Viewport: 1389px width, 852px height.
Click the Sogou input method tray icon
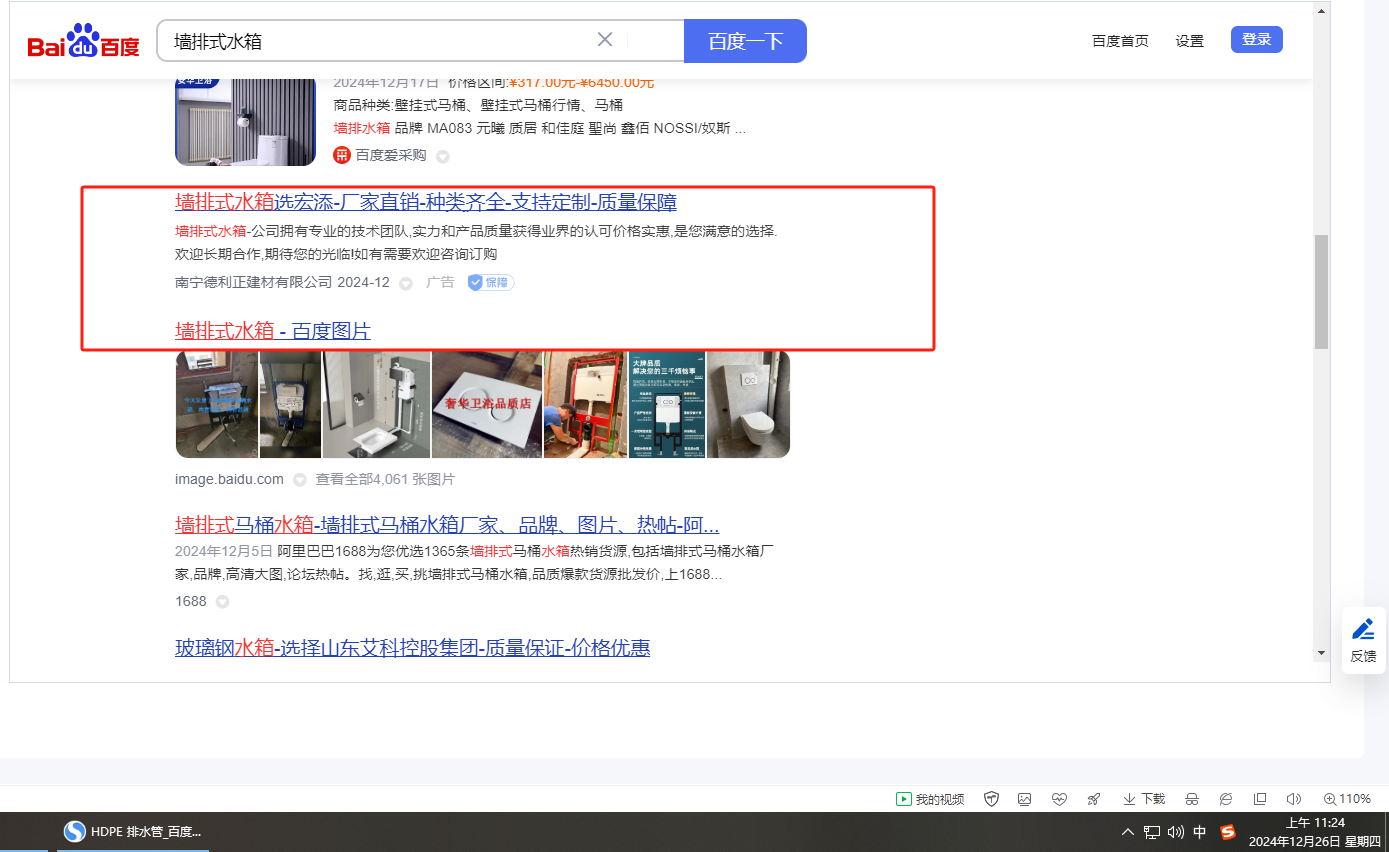pyautogui.click(x=1228, y=832)
